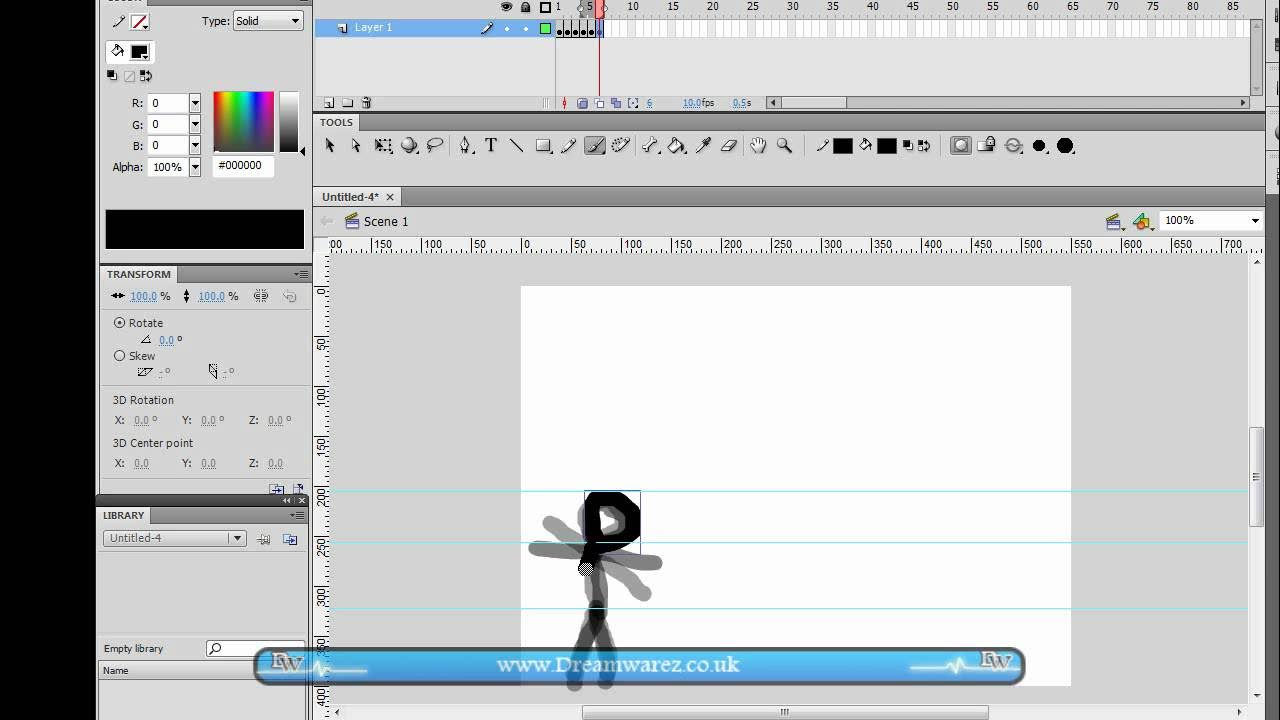
Task: Toggle Layer 1 visibility dot
Action: tap(507, 29)
